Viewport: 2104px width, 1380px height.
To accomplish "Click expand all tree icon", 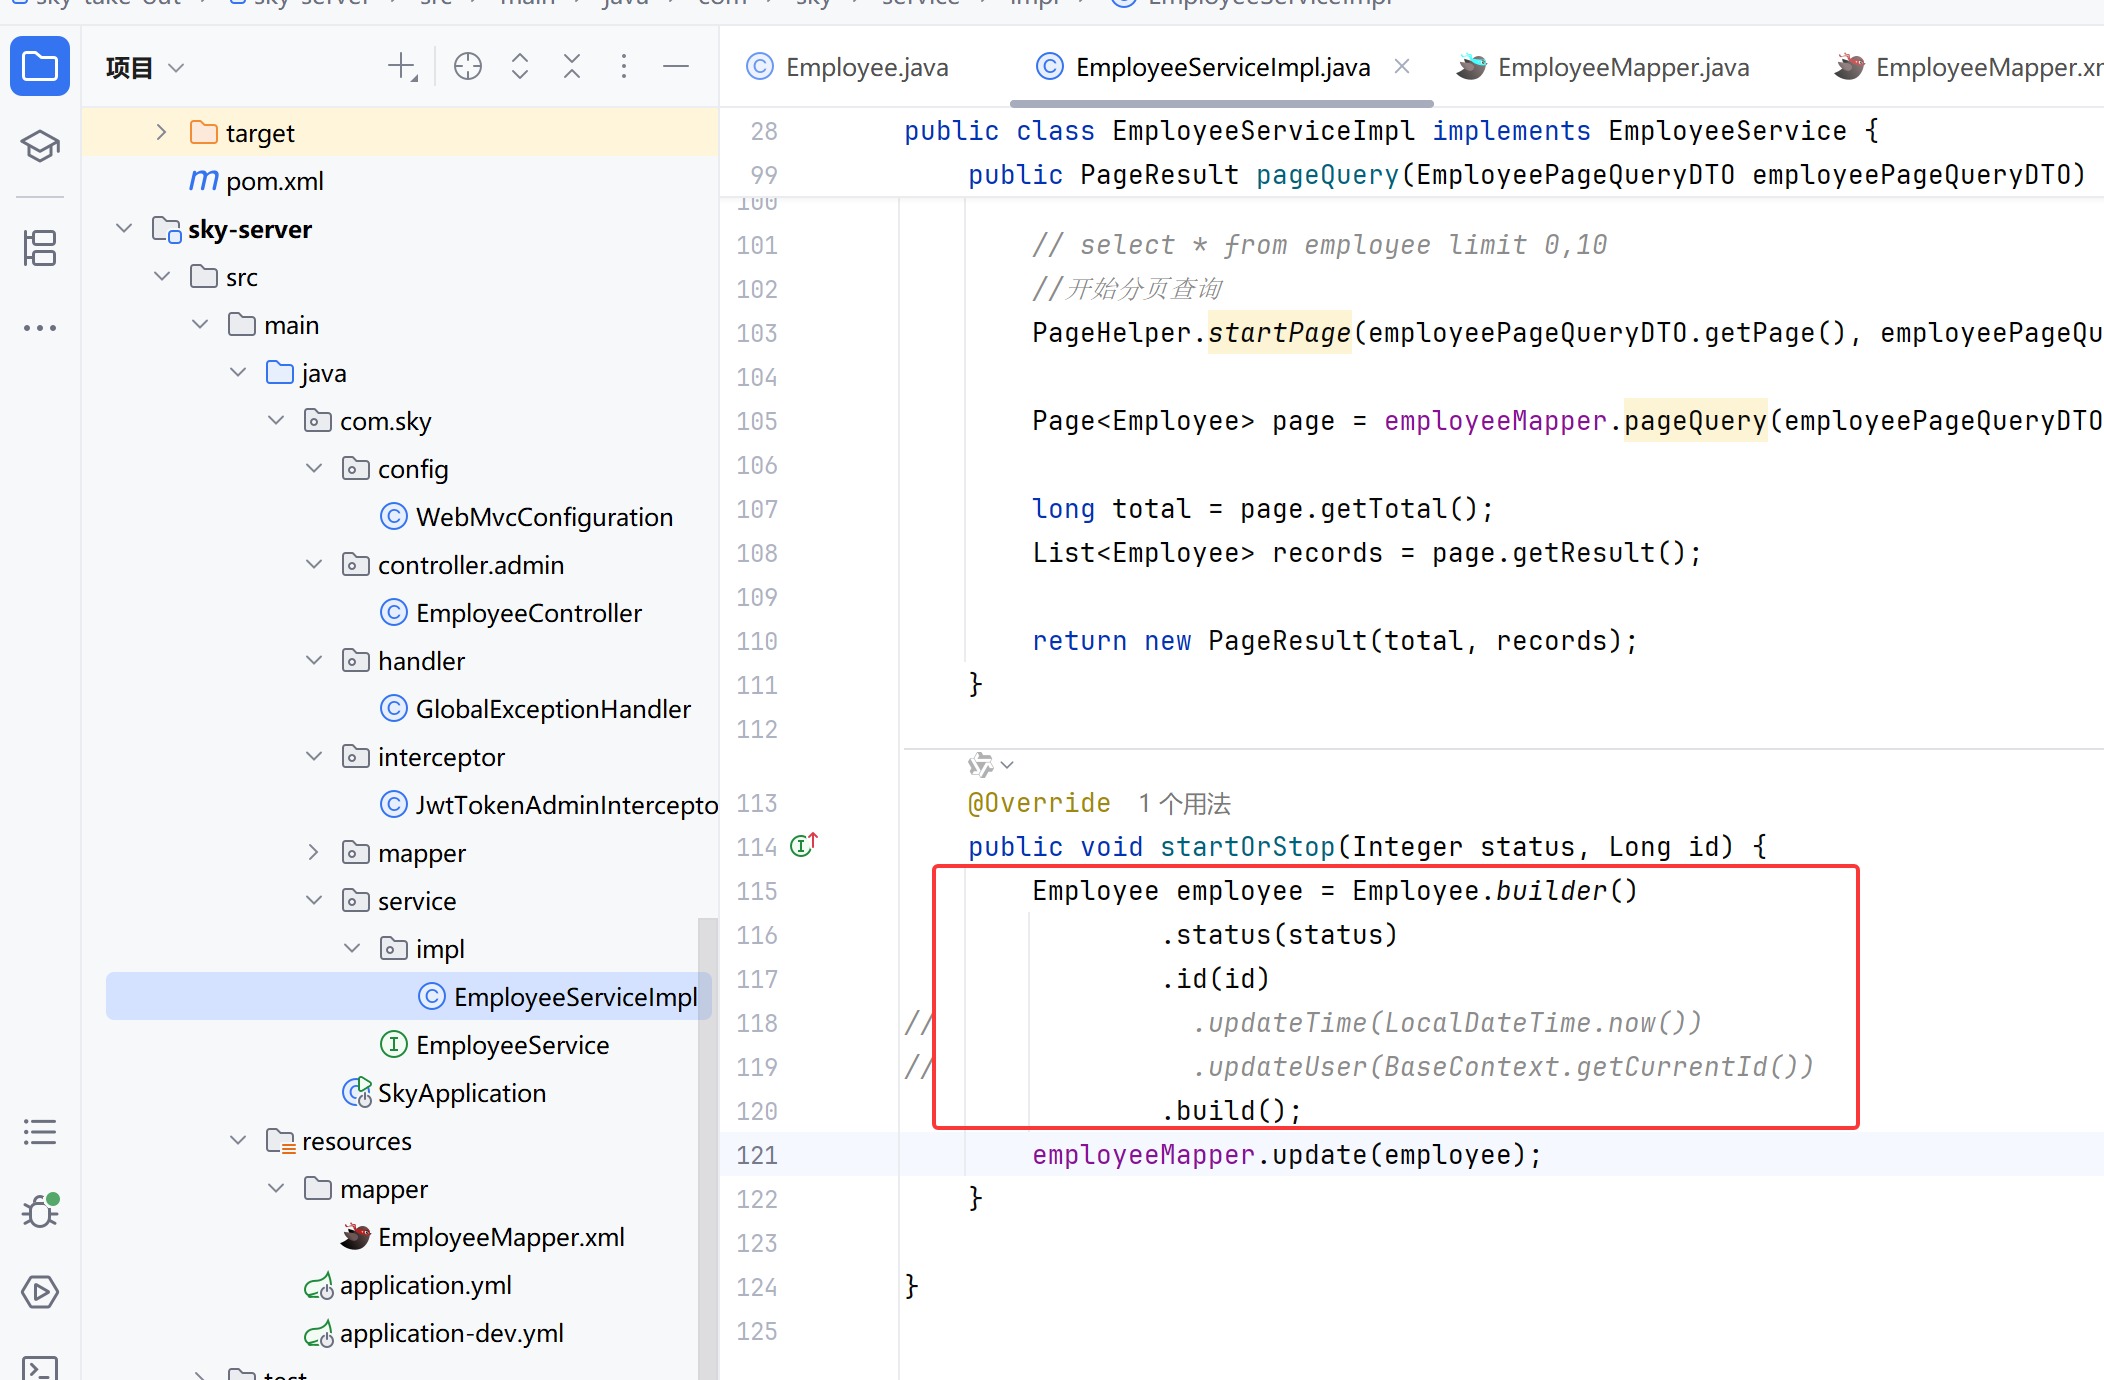I will [x=520, y=67].
